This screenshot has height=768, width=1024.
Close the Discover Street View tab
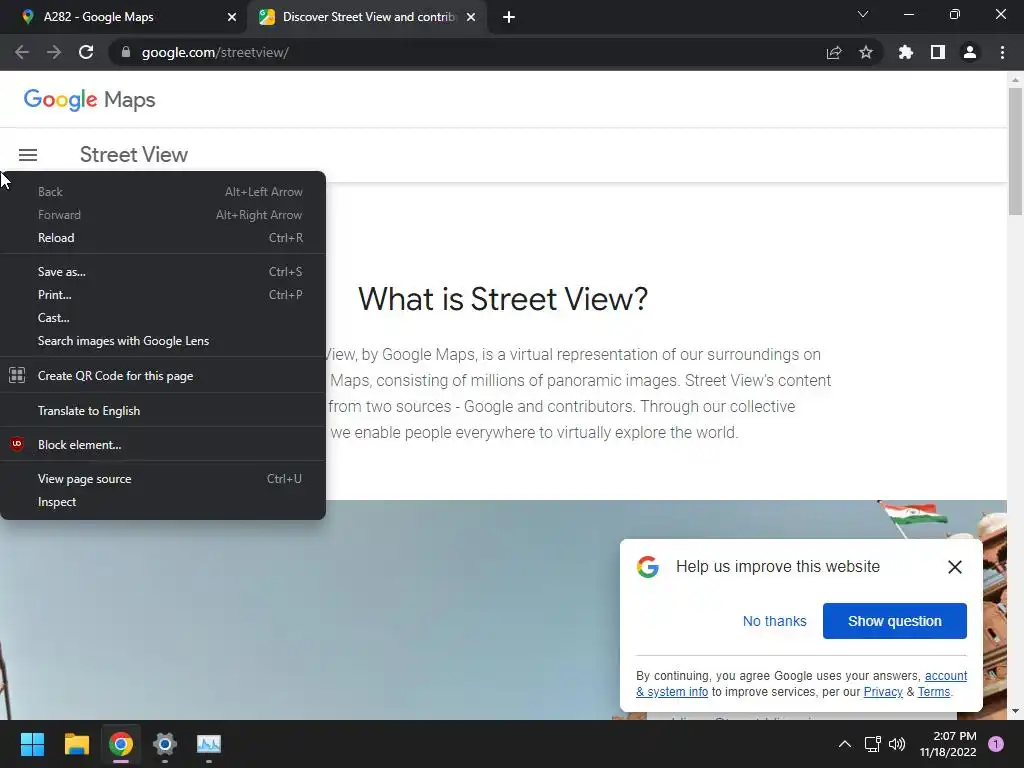(x=471, y=17)
